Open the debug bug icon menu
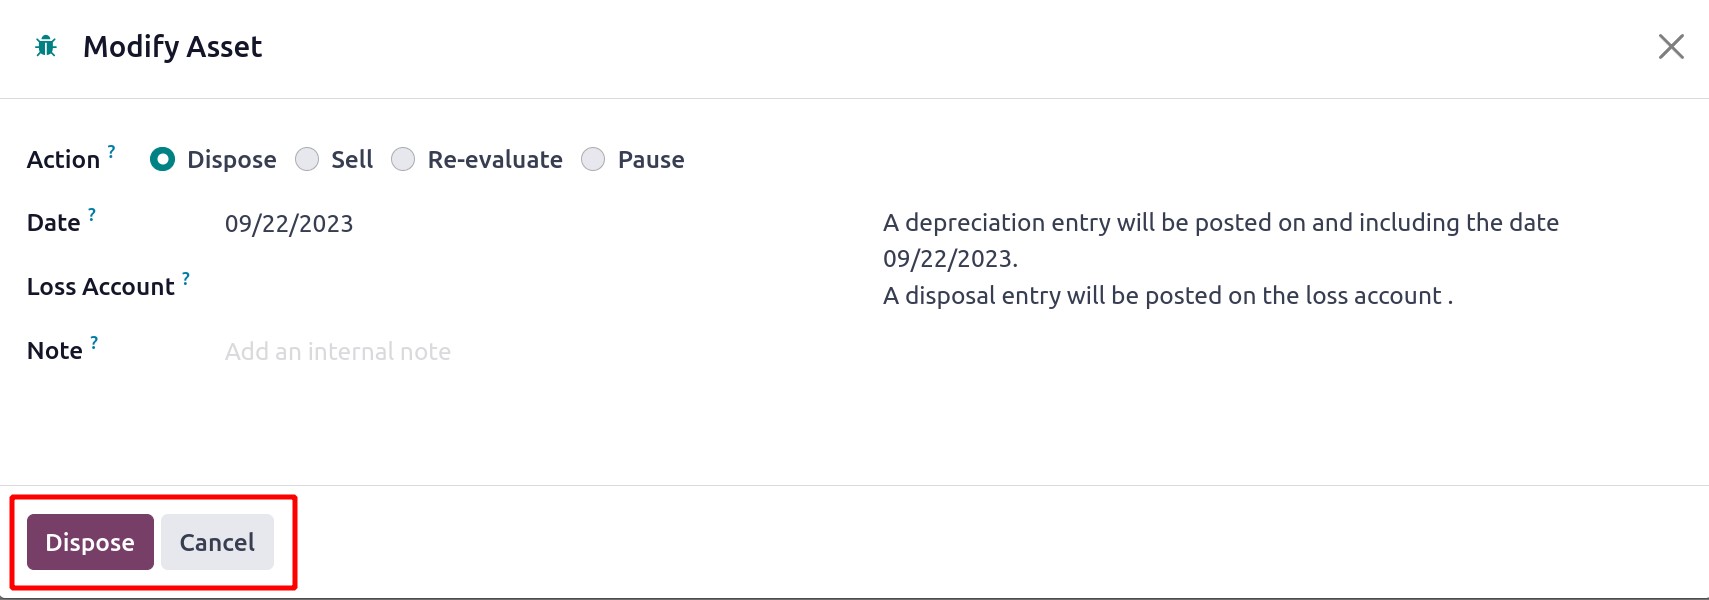Image resolution: width=1709 pixels, height=600 pixels. [x=46, y=46]
